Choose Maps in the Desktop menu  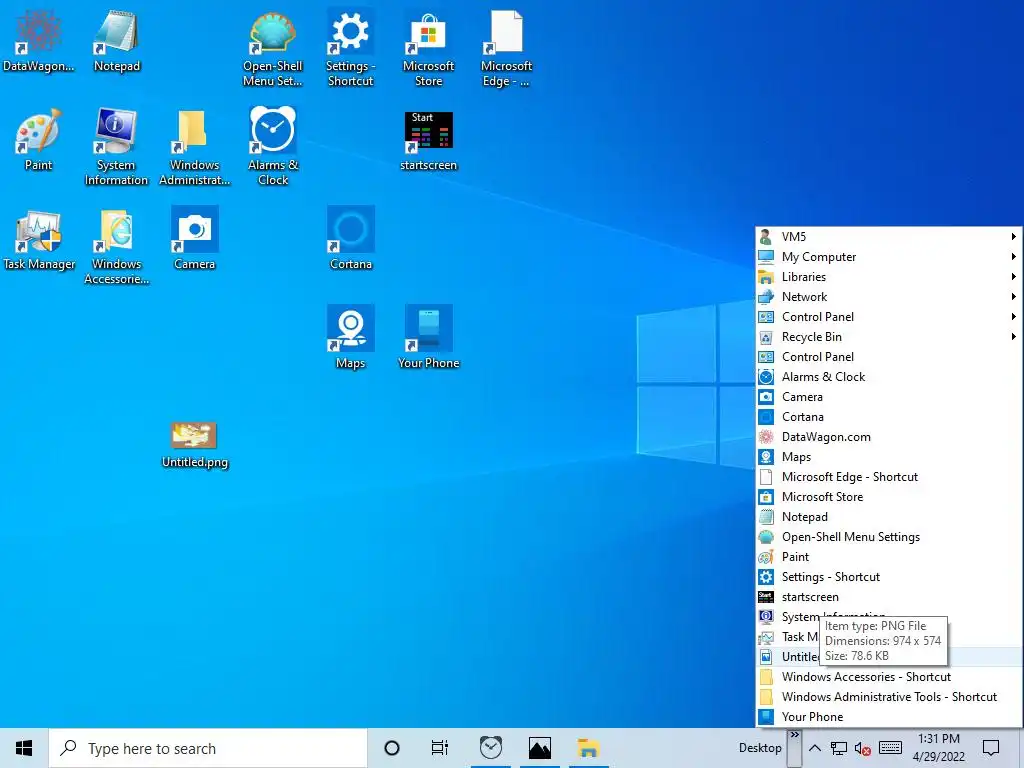click(888, 457)
